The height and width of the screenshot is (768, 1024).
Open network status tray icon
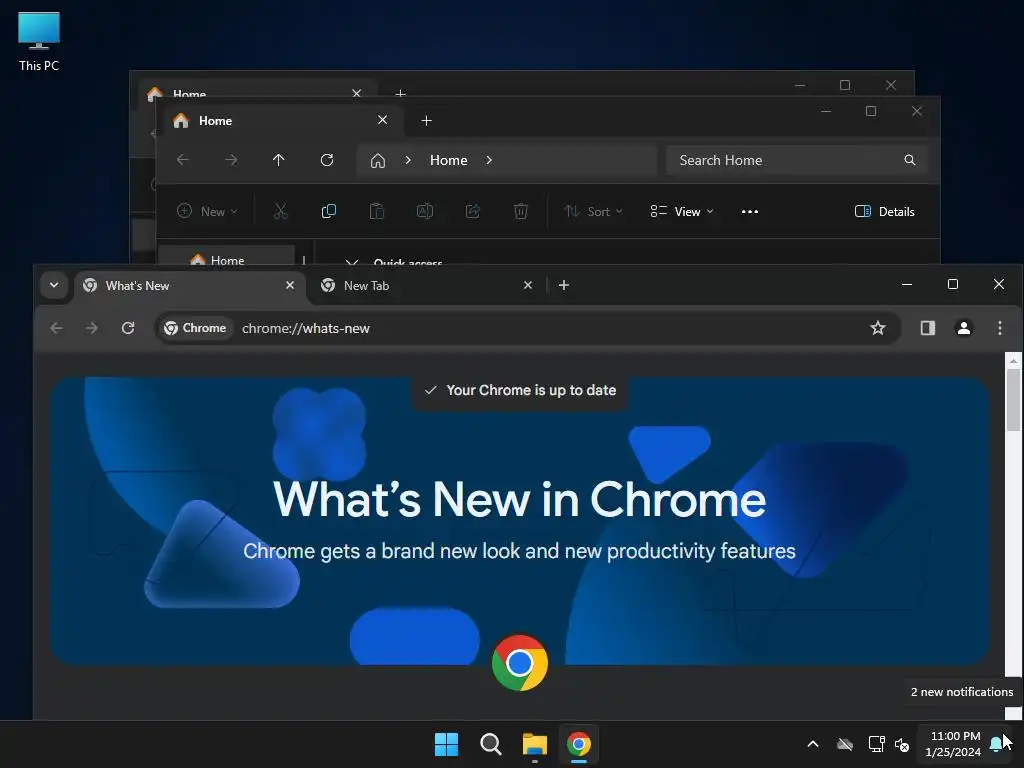(876, 744)
